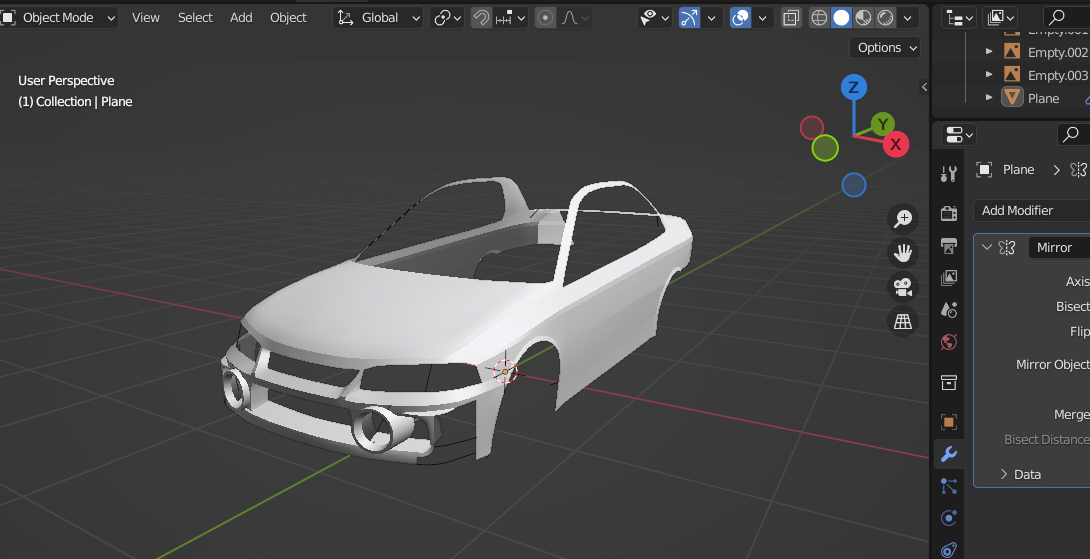The image size is (1090, 559).
Task: Open the Object Mode dropdown
Action: point(58,18)
